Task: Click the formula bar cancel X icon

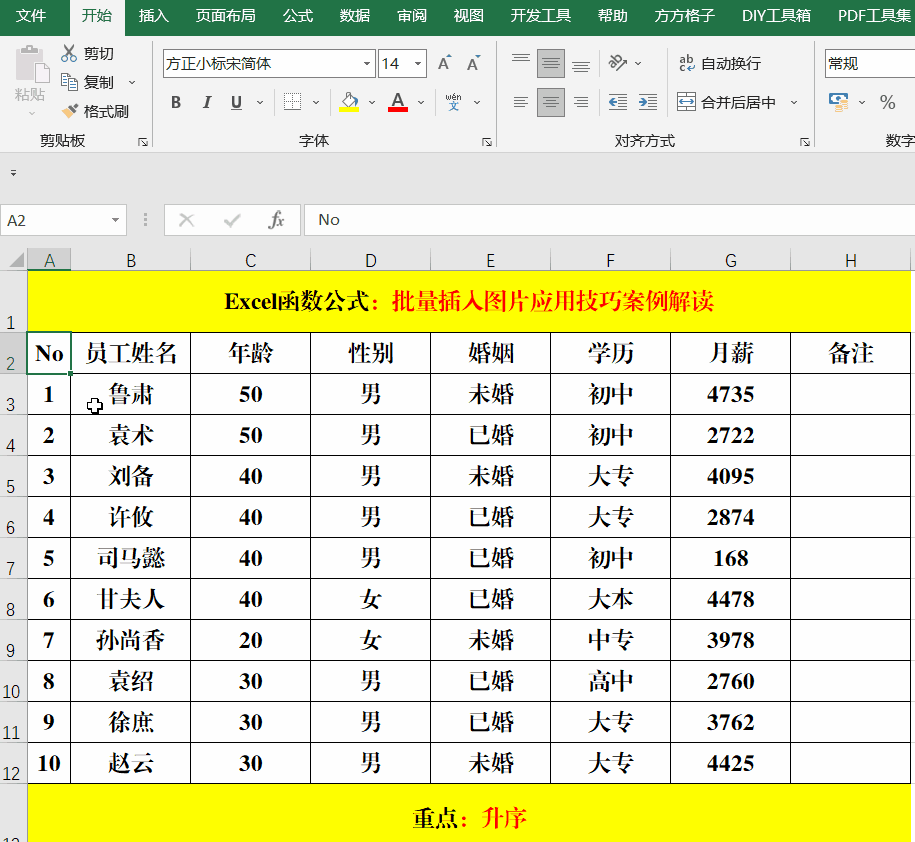Action: [186, 220]
